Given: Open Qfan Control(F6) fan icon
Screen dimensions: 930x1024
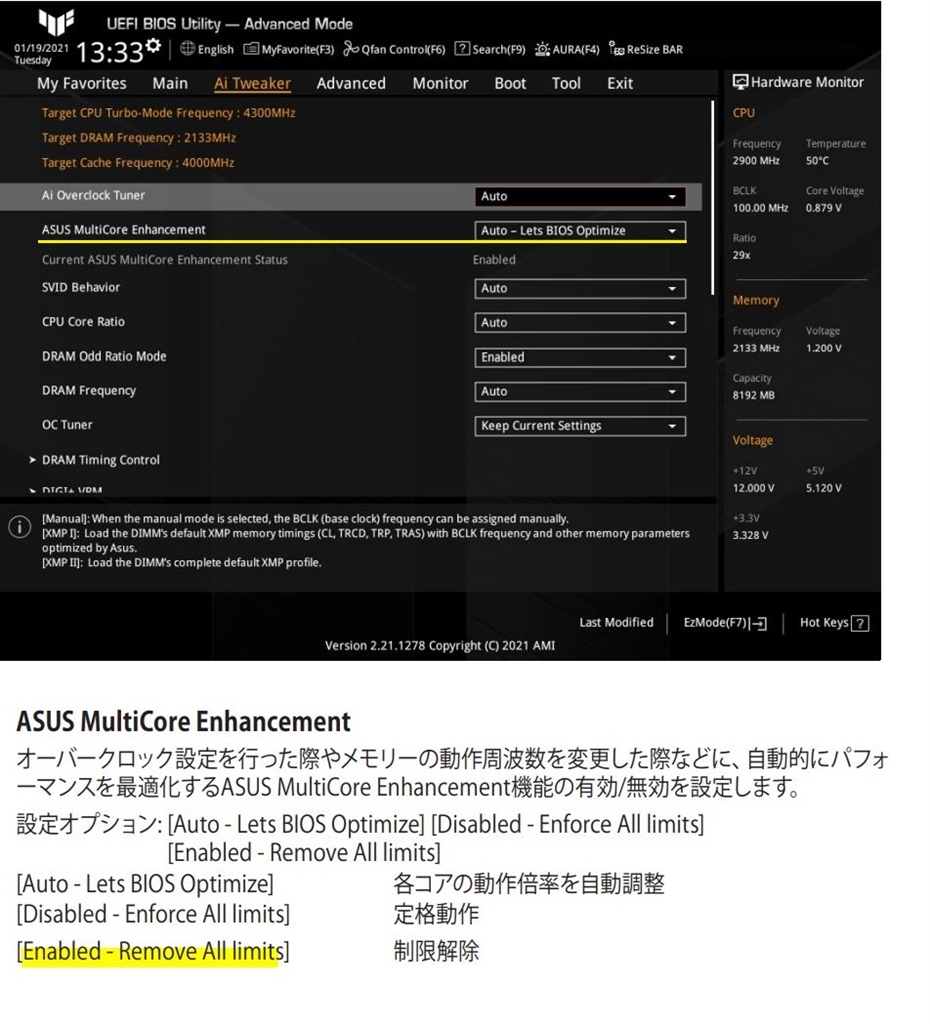Looking at the screenshot, I should [351, 48].
